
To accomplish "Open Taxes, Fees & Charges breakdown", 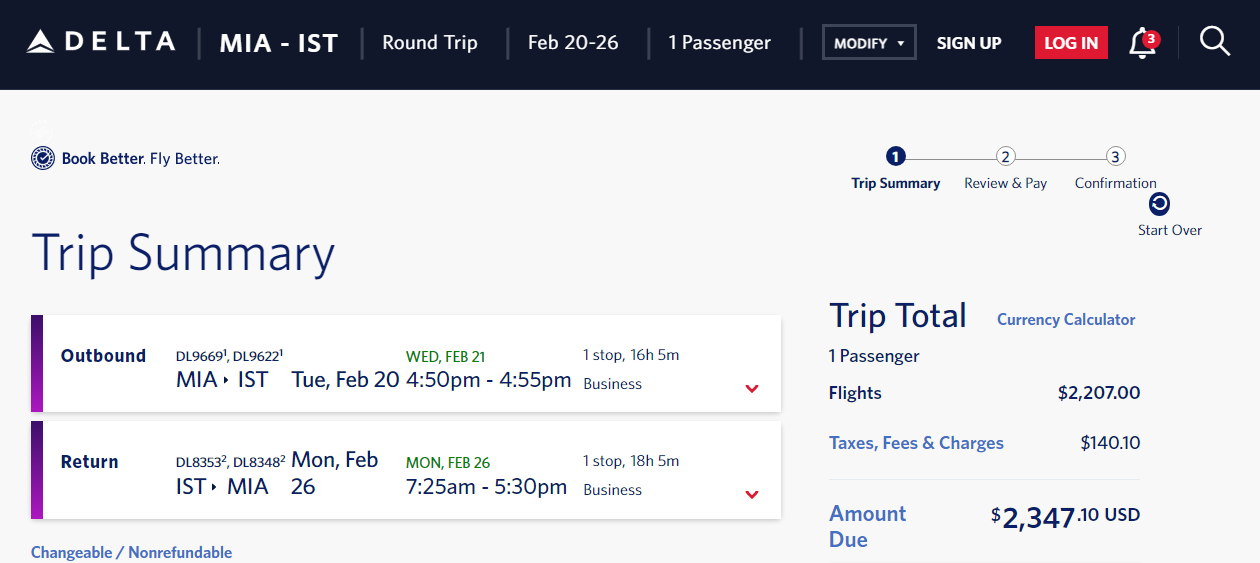I will coord(916,443).
